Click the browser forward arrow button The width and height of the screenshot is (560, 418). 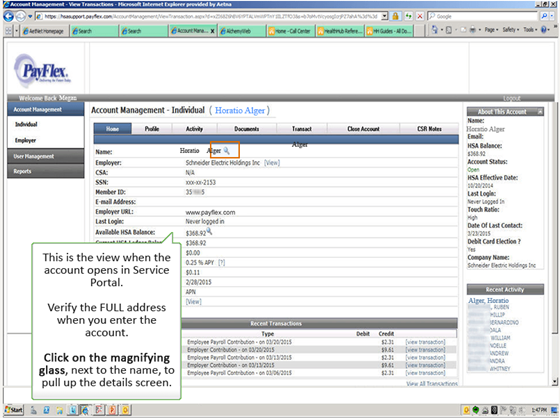[x=21, y=16]
